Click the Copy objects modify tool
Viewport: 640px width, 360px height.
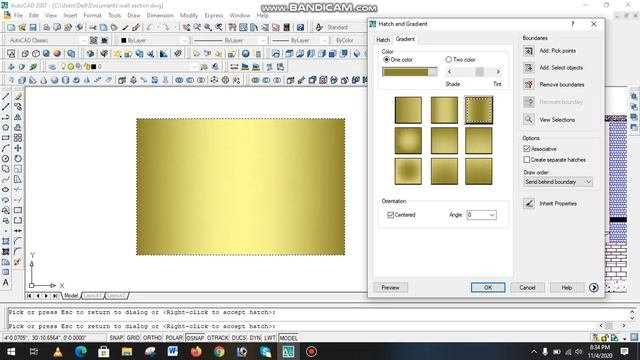click(18, 107)
